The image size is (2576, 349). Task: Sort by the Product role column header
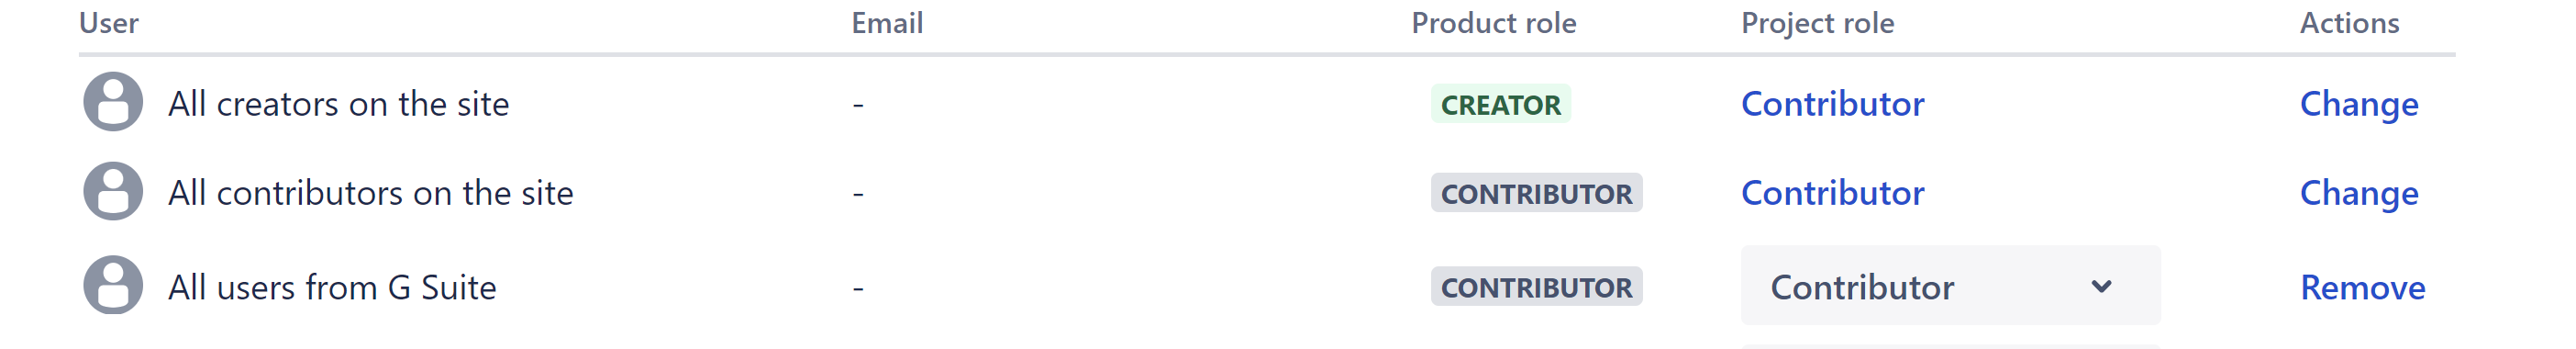click(1493, 23)
